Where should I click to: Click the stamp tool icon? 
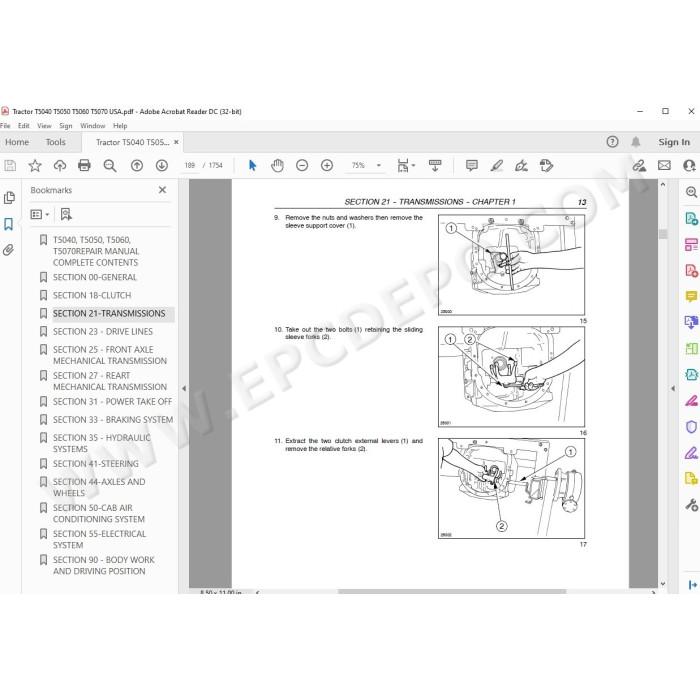pyautogui.click(x=546, y=166)
